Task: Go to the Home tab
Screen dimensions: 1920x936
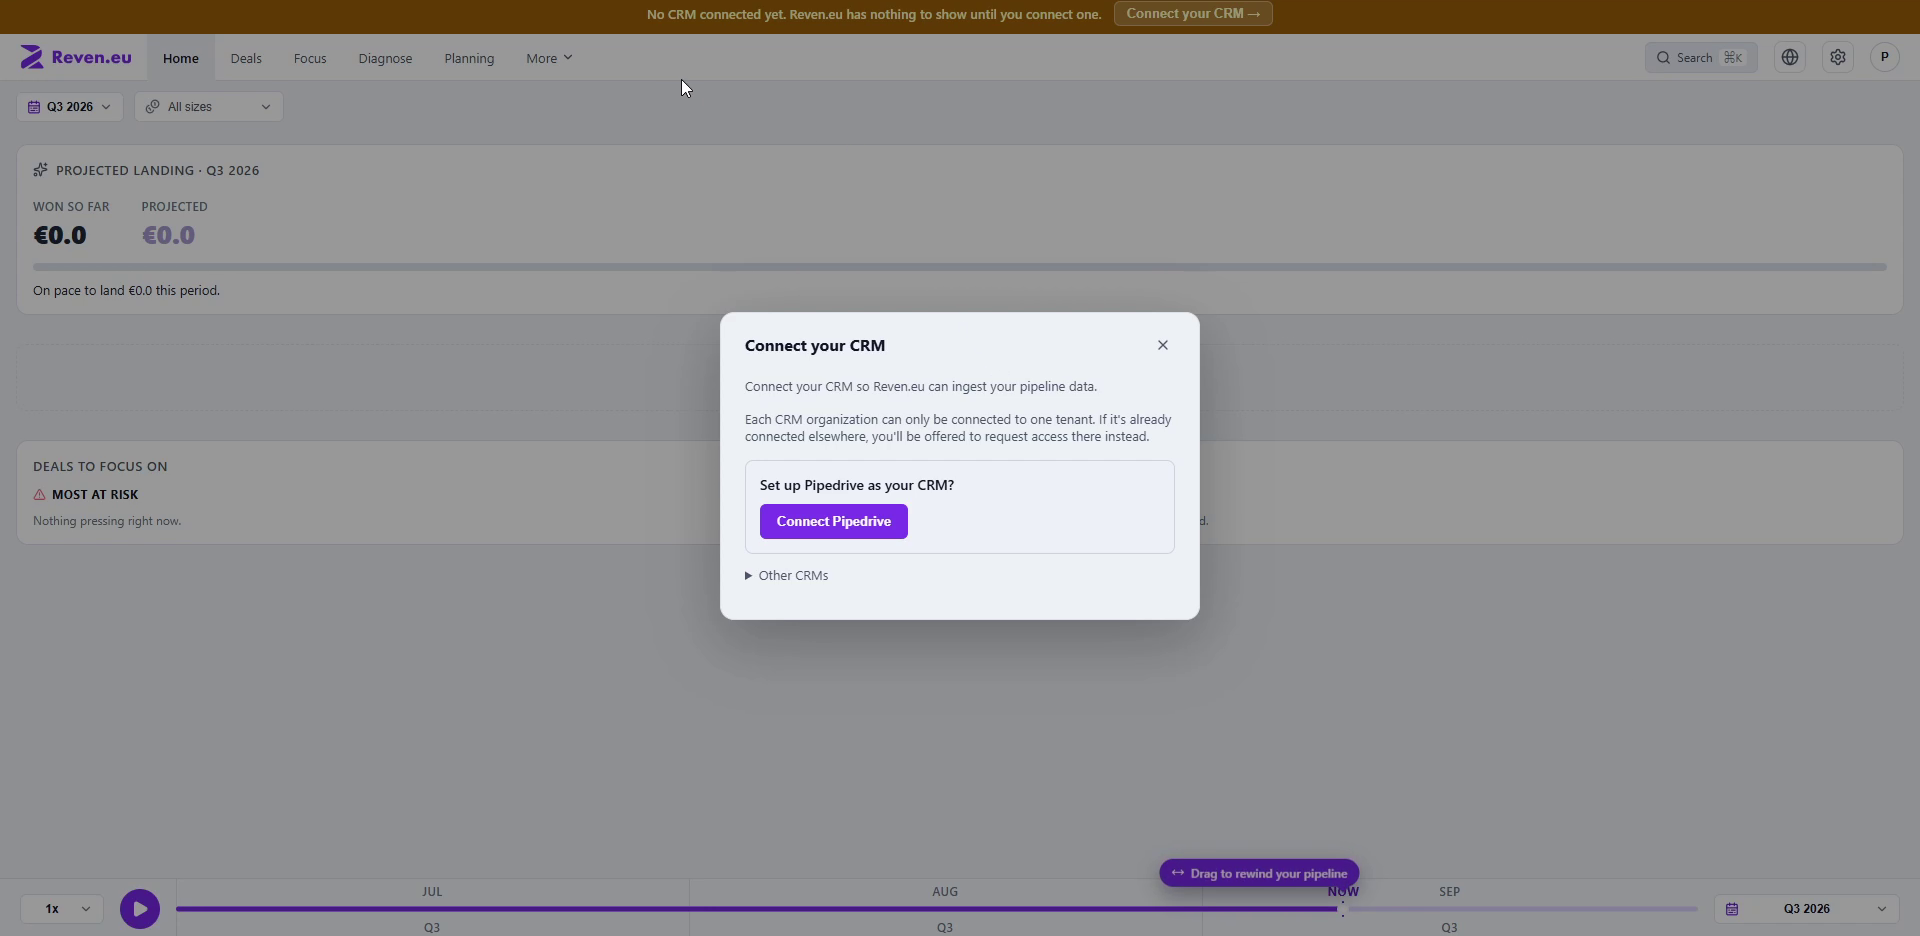Action: (181, 58)
